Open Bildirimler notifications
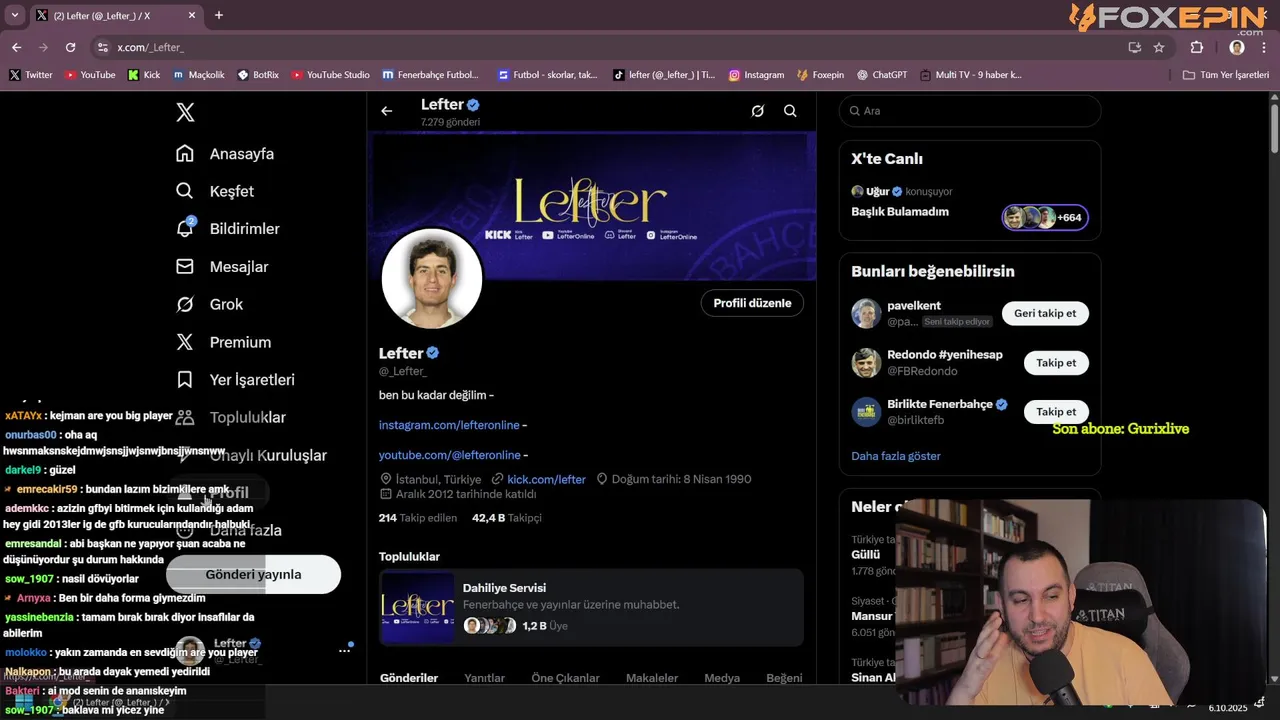The height and width of the screenshot is (720, 1280). (x=228, y=229)
